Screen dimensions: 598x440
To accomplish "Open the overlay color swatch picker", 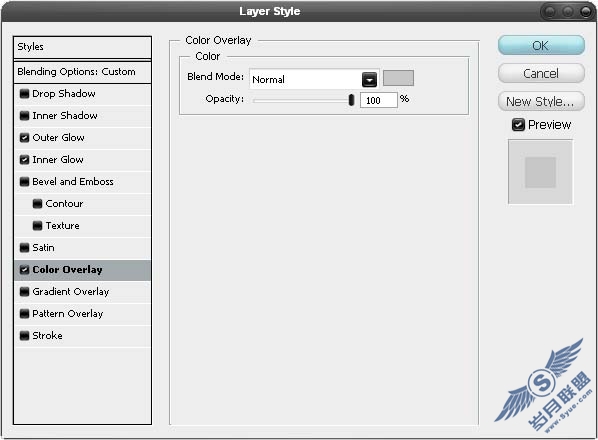I will 398,78.
